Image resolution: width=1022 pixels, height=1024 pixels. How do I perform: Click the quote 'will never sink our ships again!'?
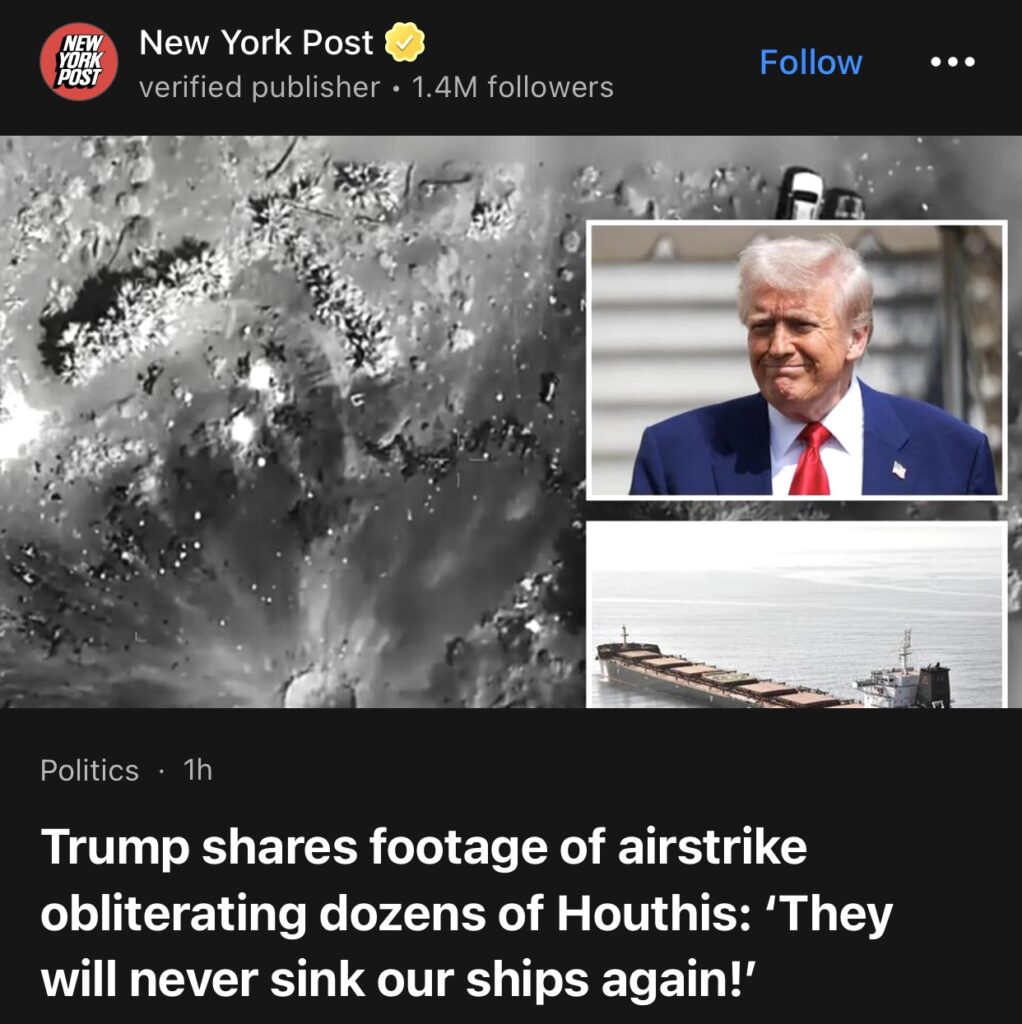398,980
